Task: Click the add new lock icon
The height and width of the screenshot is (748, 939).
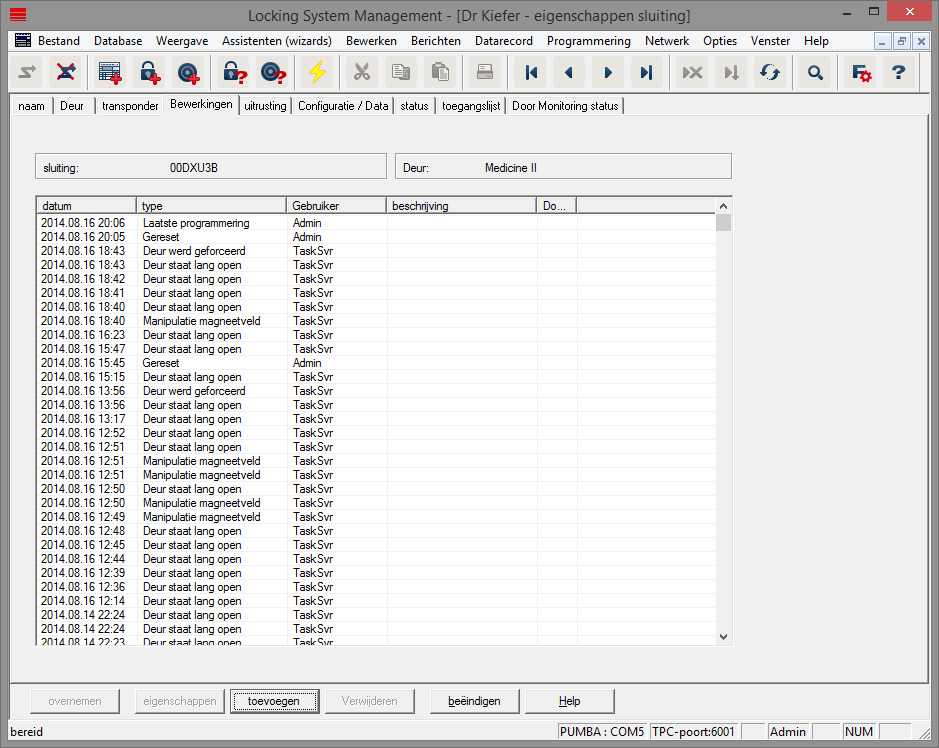Action: coord(150,72)
